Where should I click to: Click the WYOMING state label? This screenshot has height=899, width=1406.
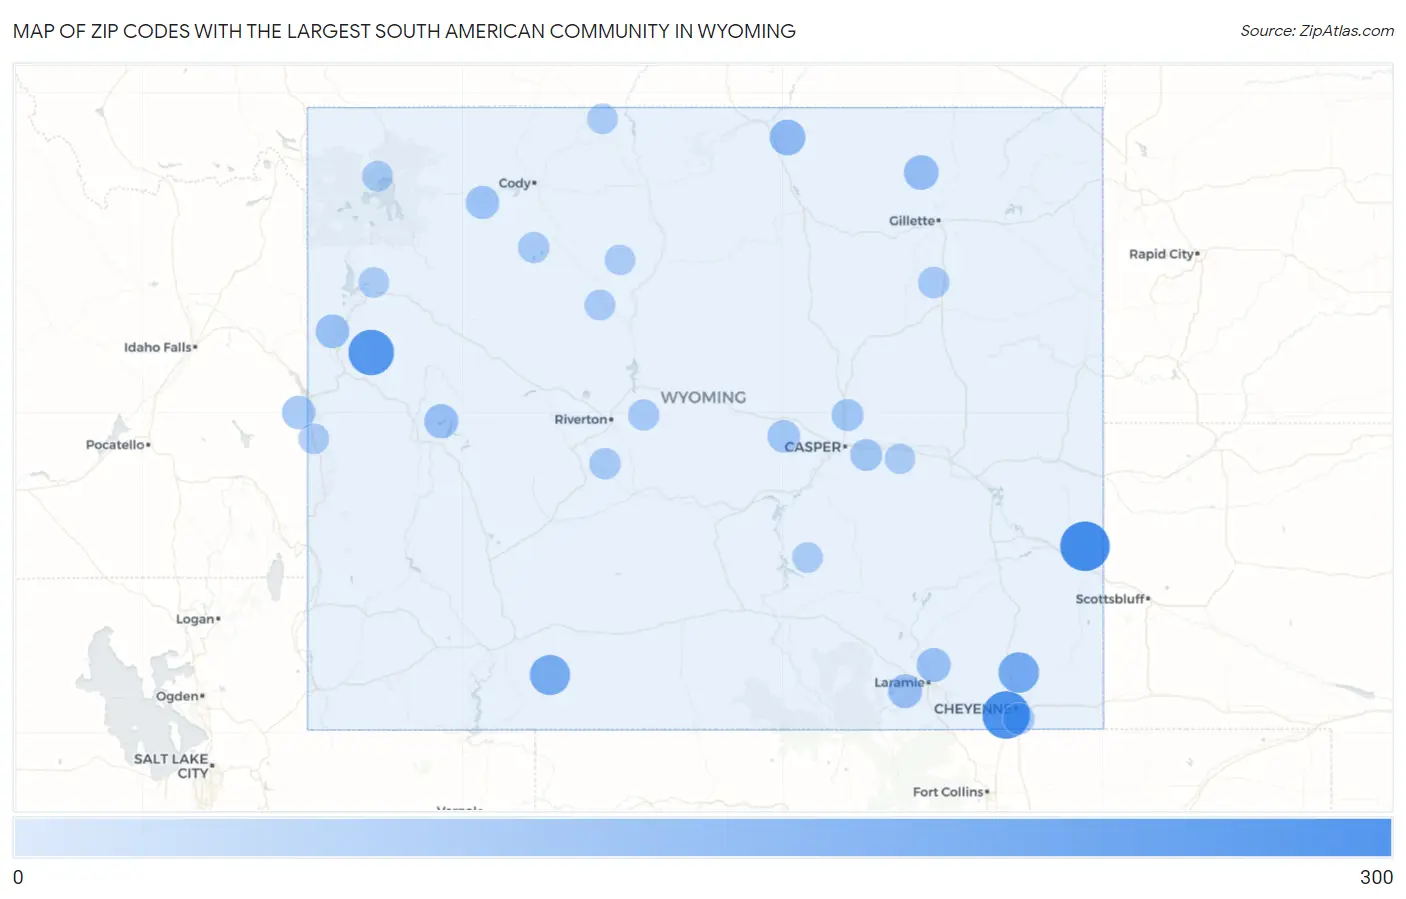(703, 397)
